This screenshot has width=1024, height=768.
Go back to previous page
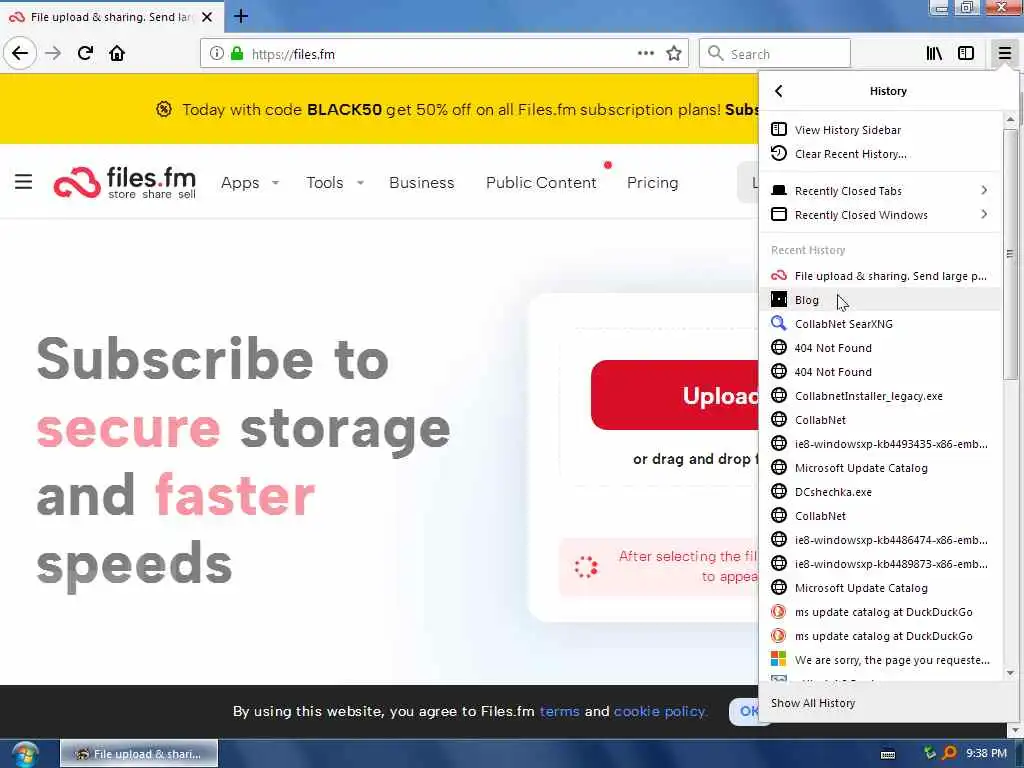tap(20, 53)
